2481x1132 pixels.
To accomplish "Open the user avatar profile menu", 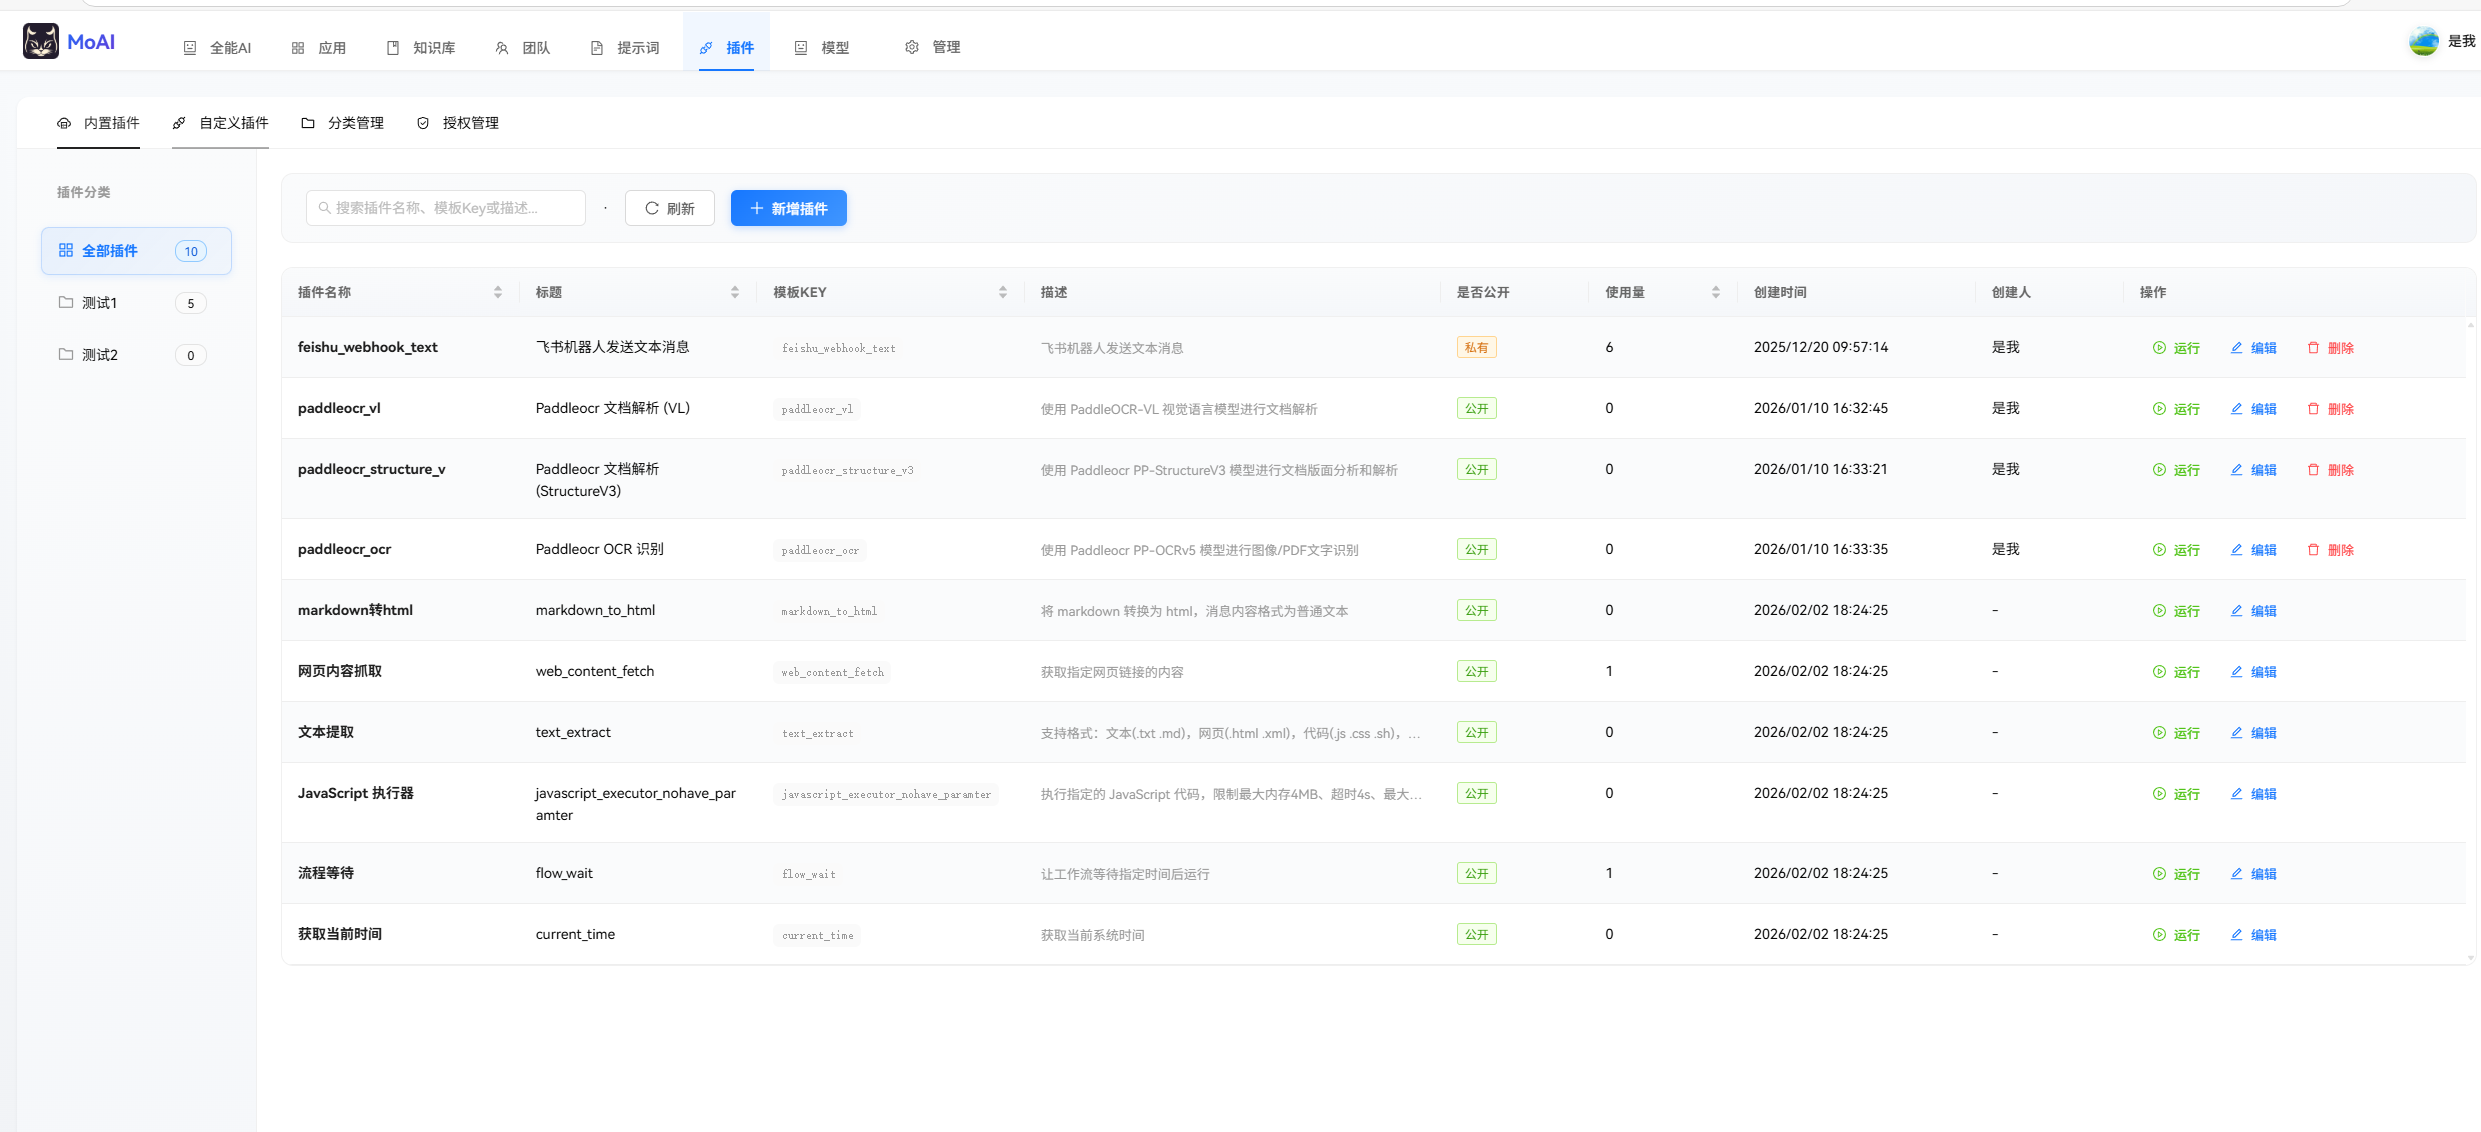I will [2424, 41].
